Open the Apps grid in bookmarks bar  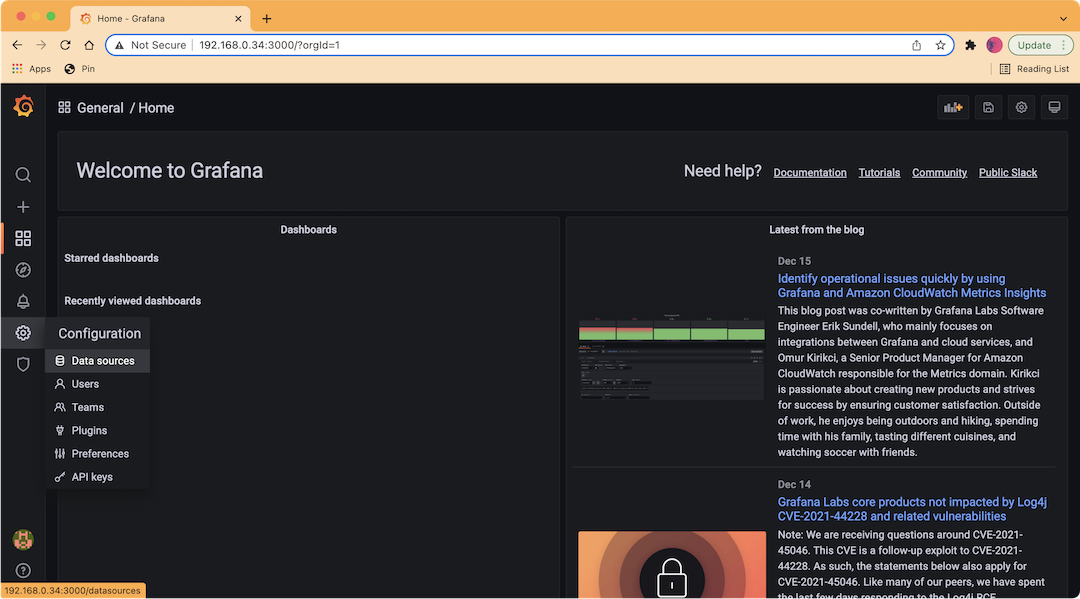(x=32, y=69)
